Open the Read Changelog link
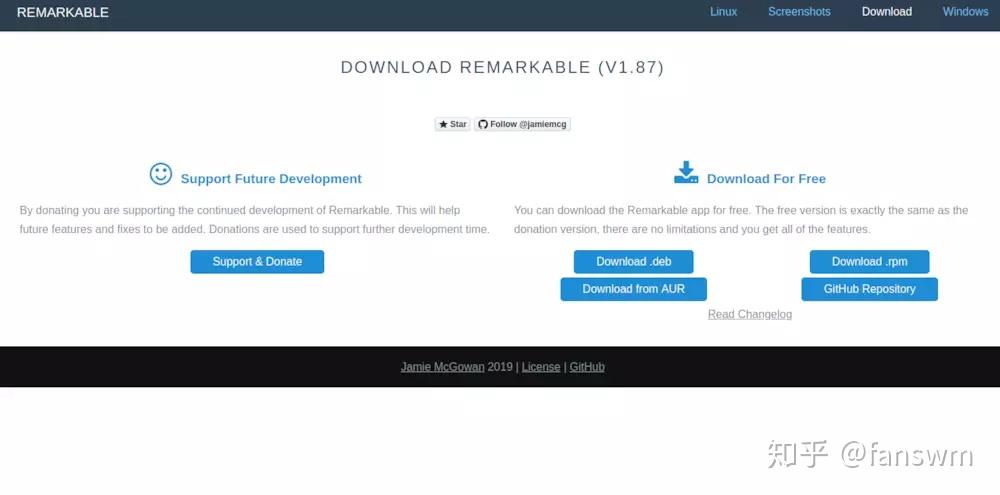 point(750,314)
